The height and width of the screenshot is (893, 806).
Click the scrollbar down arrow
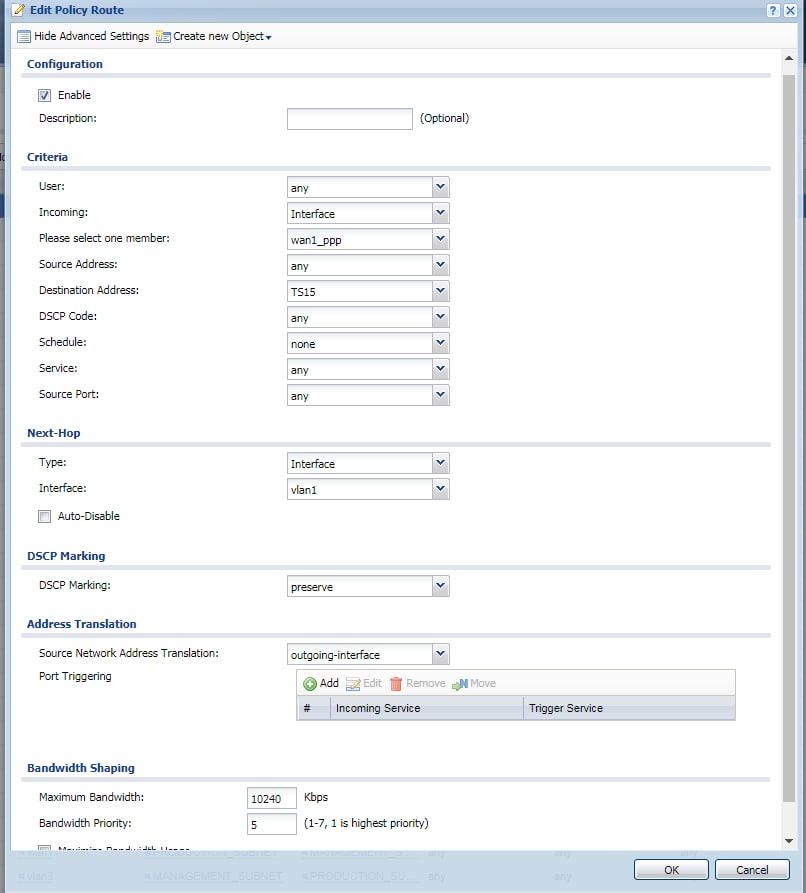tap(789, 841)
